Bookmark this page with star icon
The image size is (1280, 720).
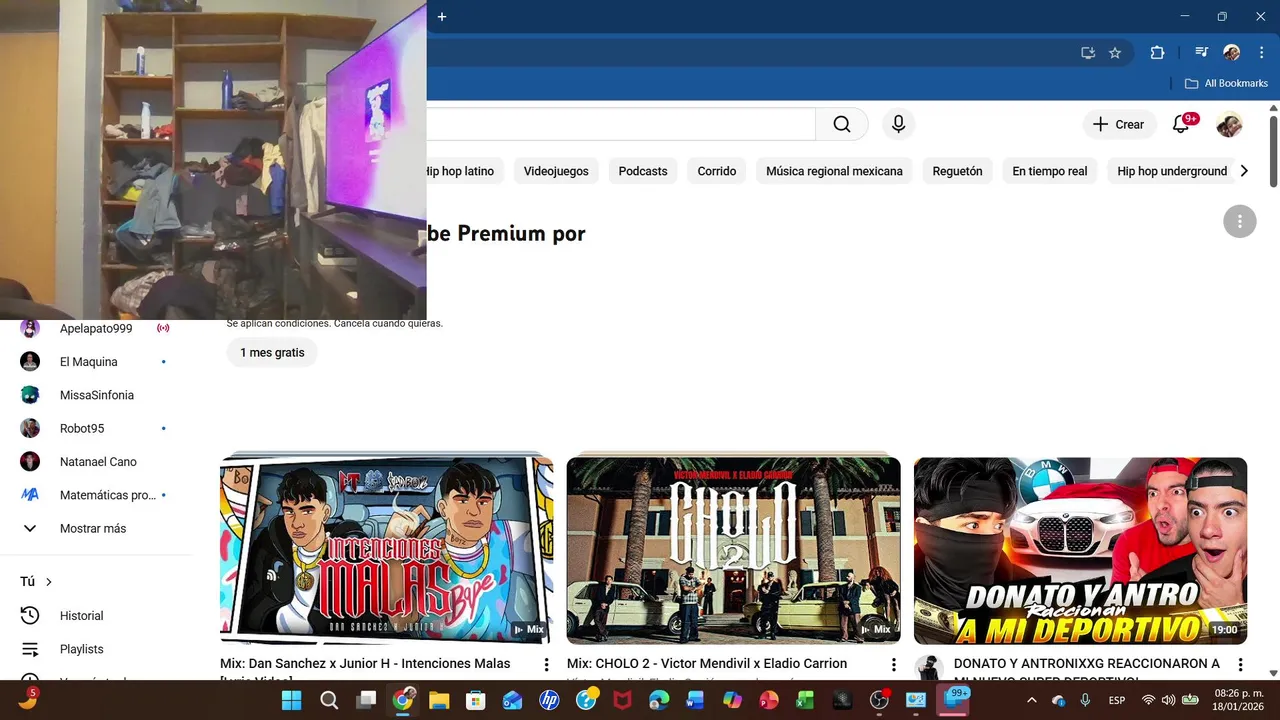pos(1115,53)
